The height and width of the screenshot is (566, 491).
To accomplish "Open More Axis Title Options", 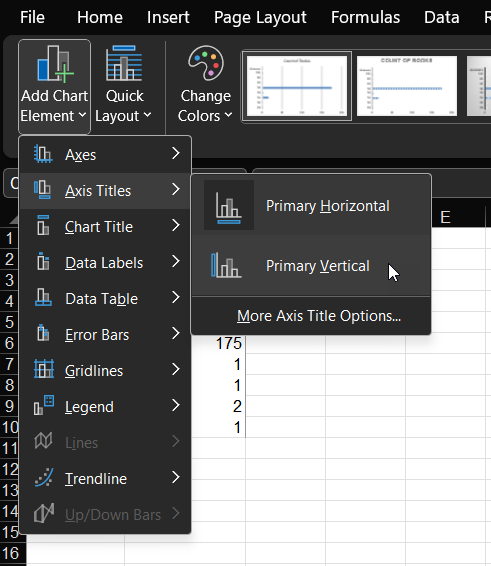I will (x=319, y=316).
